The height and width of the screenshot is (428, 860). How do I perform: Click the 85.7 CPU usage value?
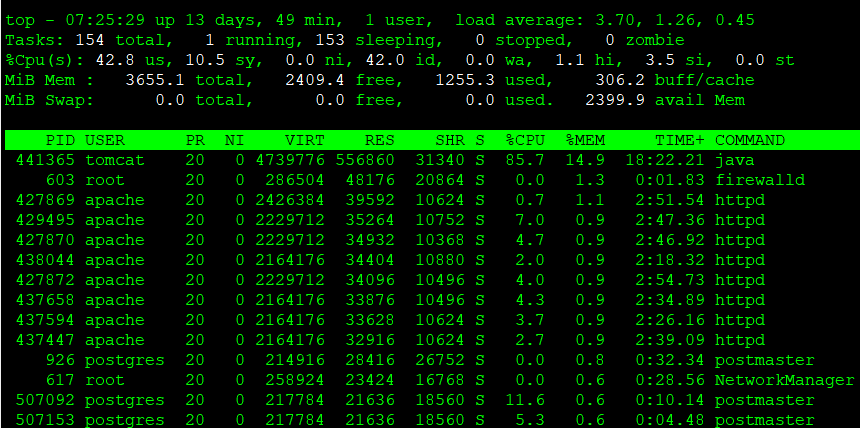point(525,160)
